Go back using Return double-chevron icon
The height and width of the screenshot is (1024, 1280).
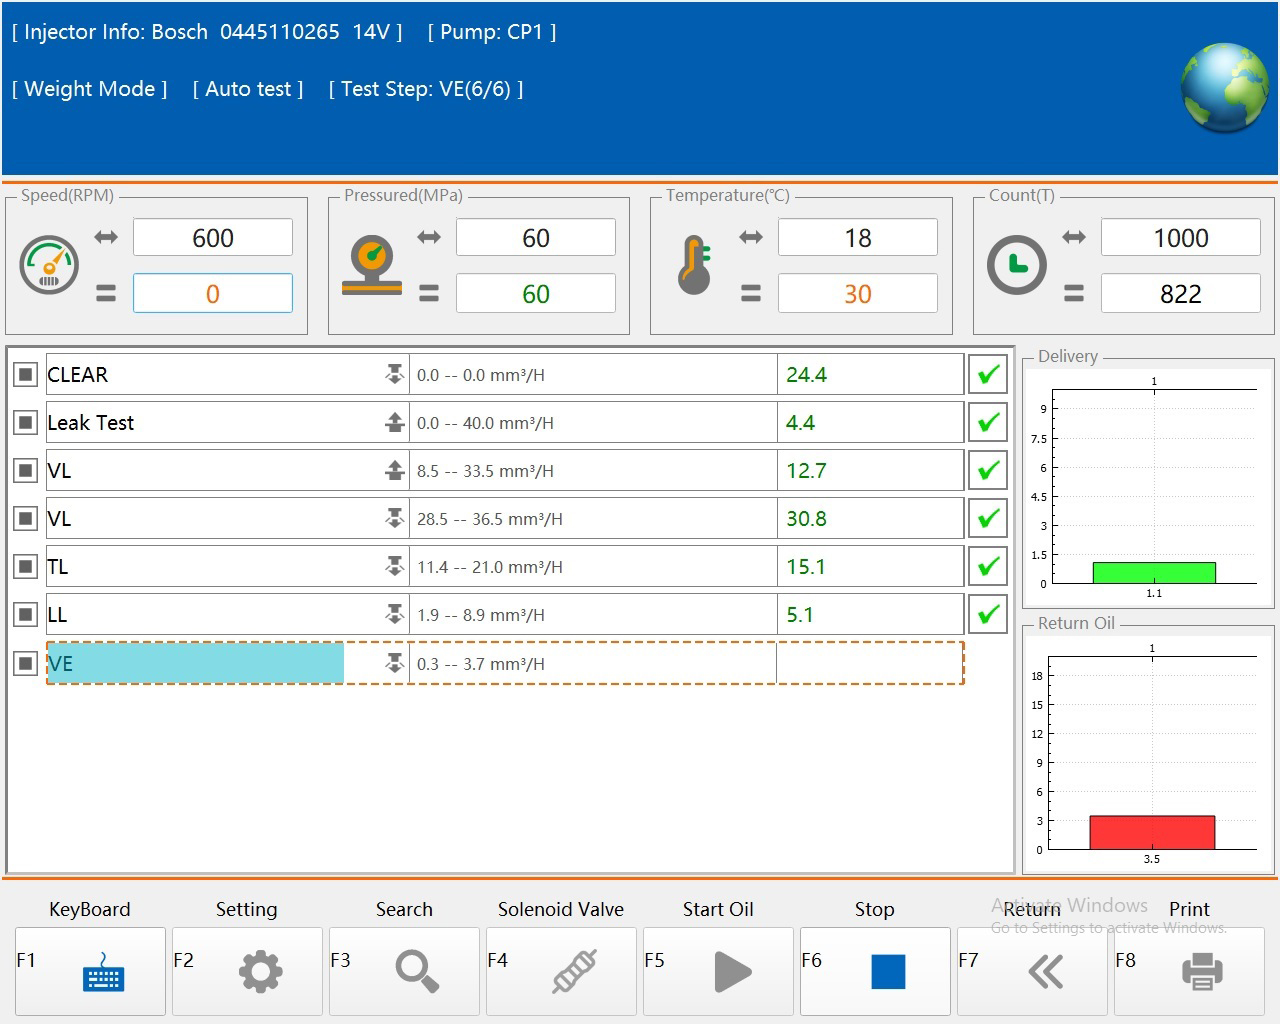pyautogui.click(x=1045, y=971)
